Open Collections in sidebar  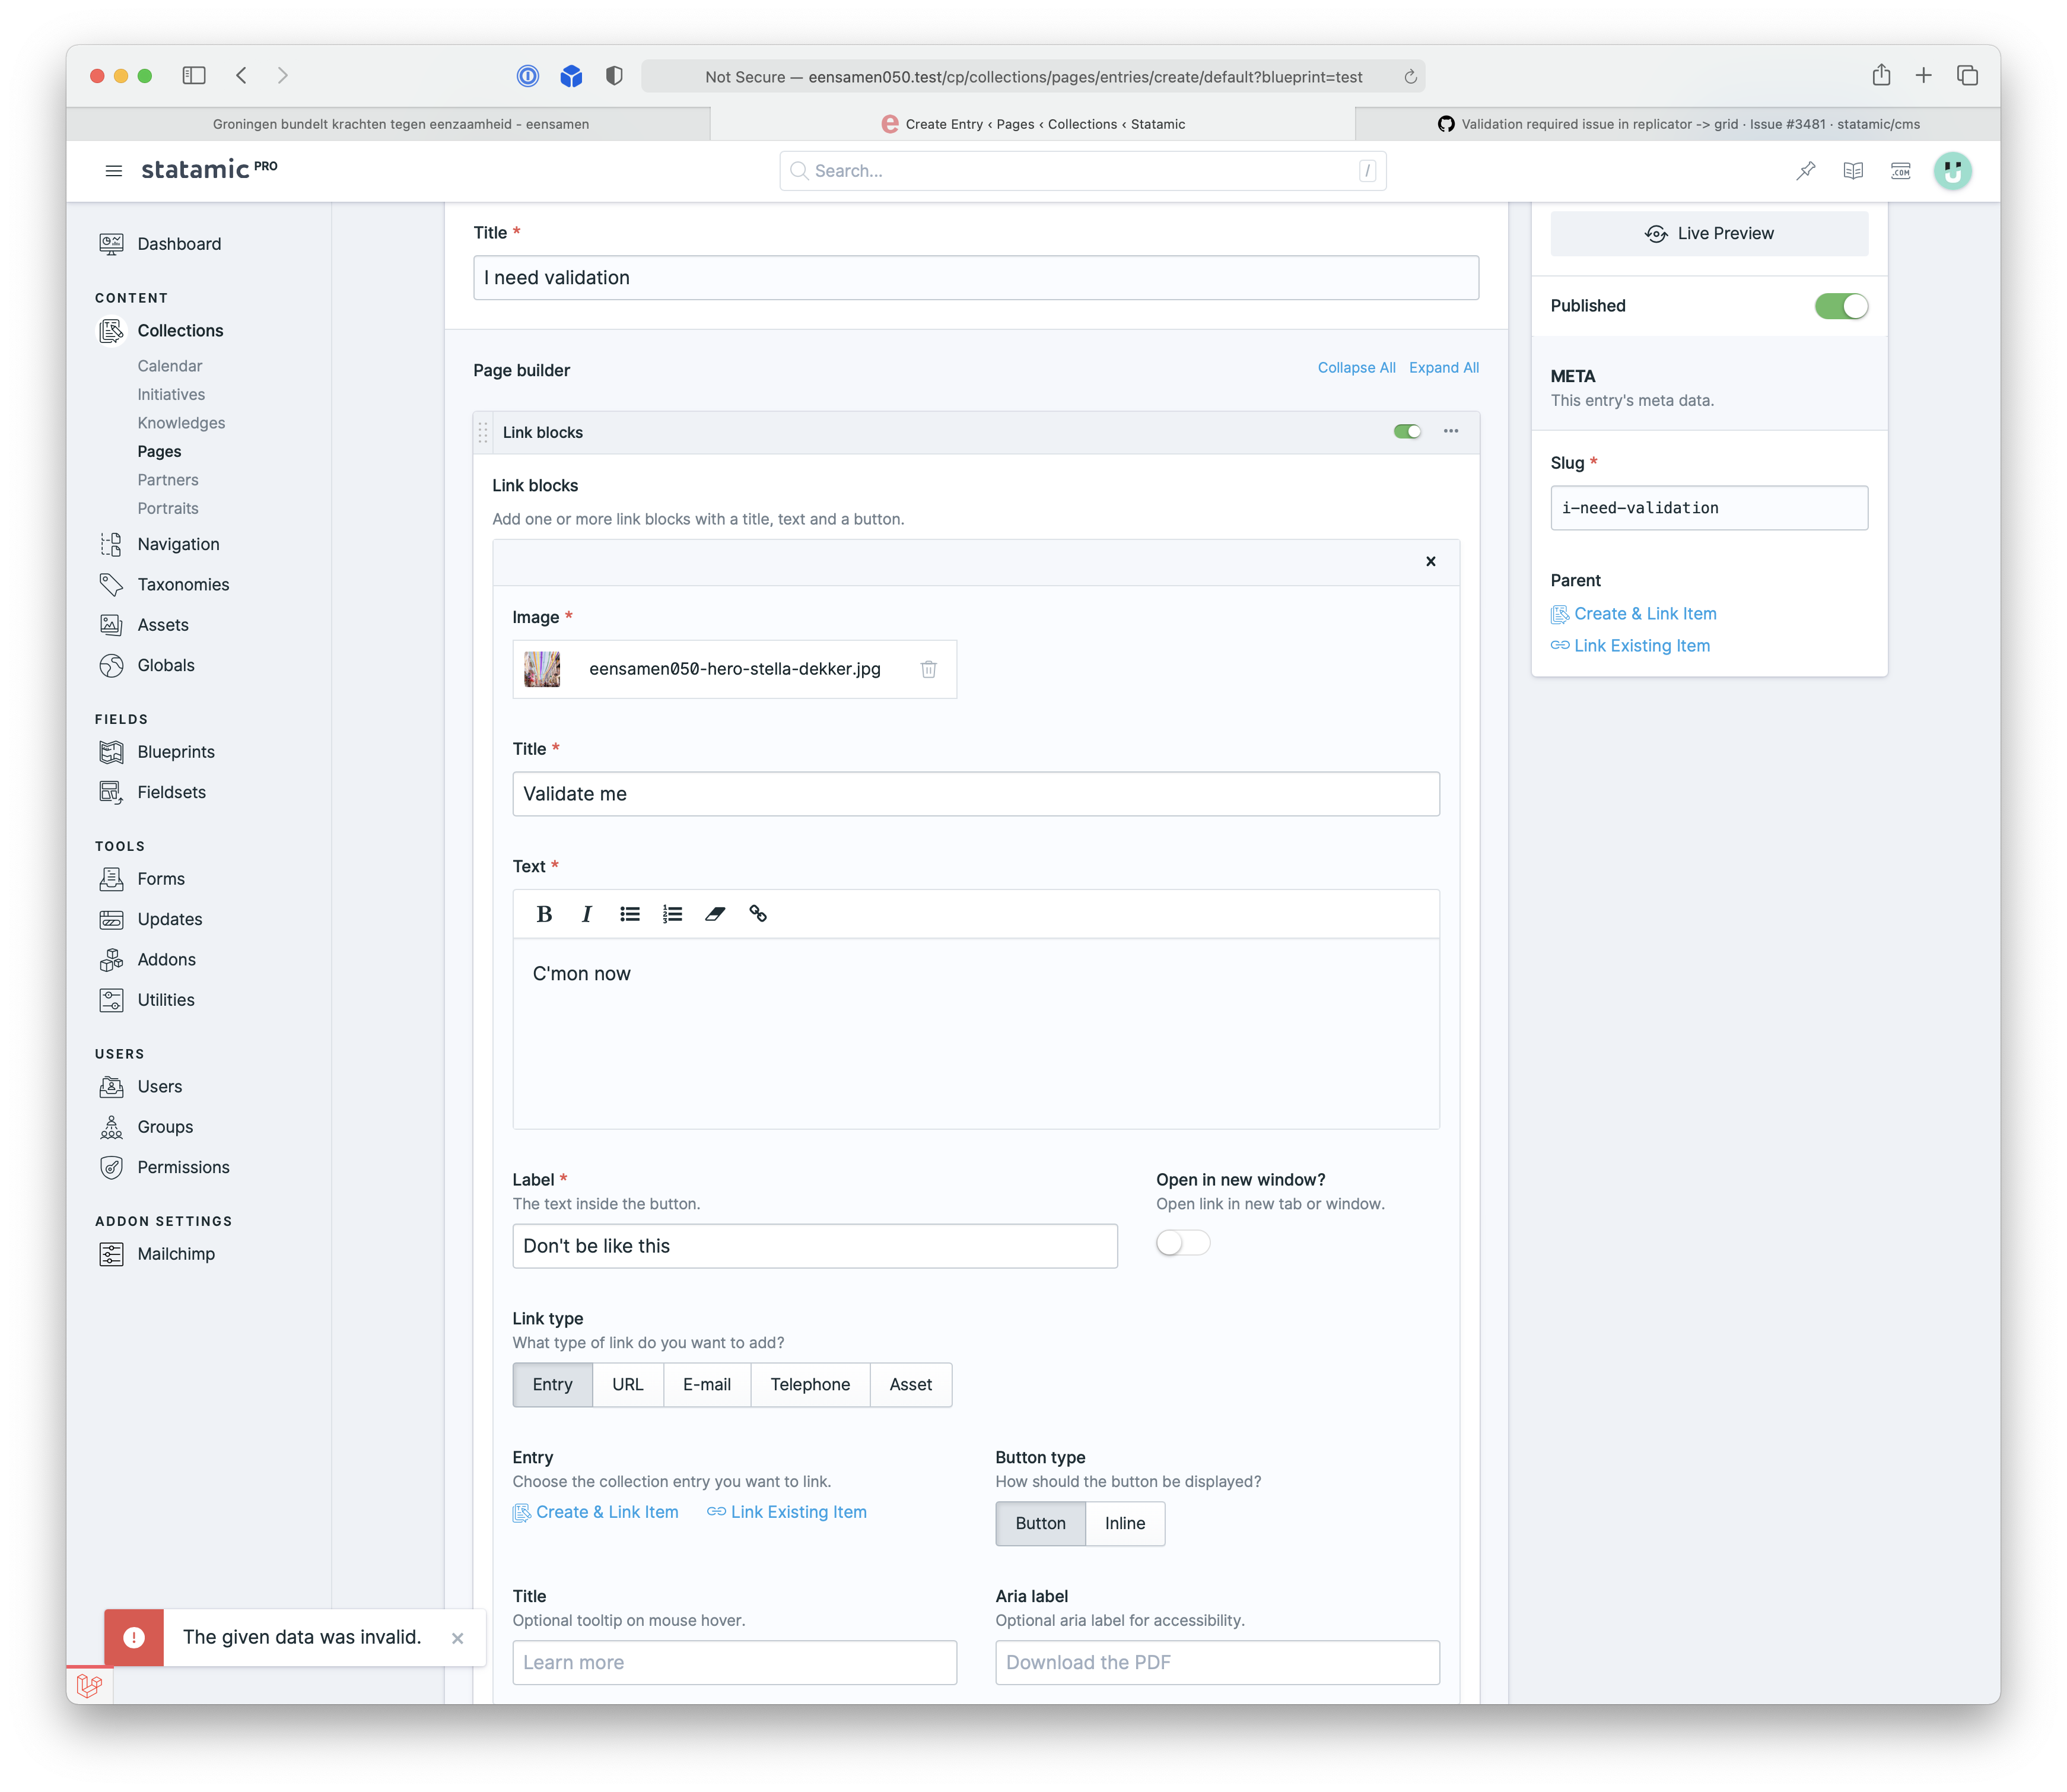[180, 331]
